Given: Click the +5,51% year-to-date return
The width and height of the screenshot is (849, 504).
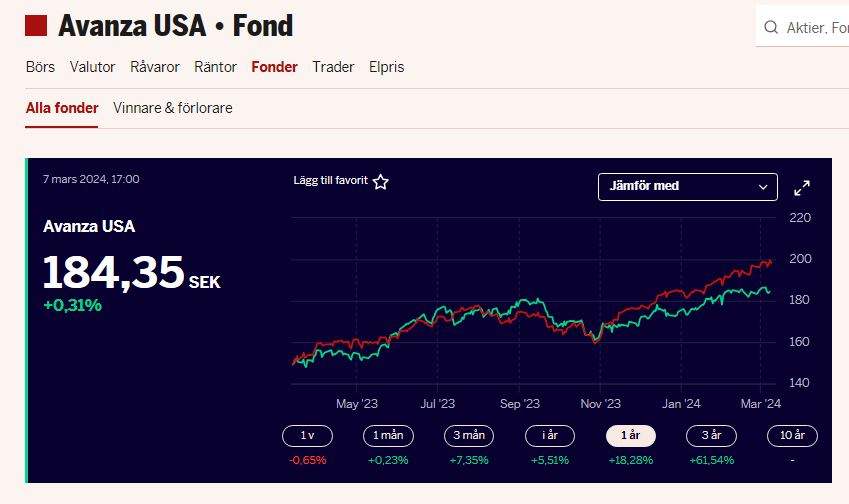Looking at the screenshot, I should (550, 460).
